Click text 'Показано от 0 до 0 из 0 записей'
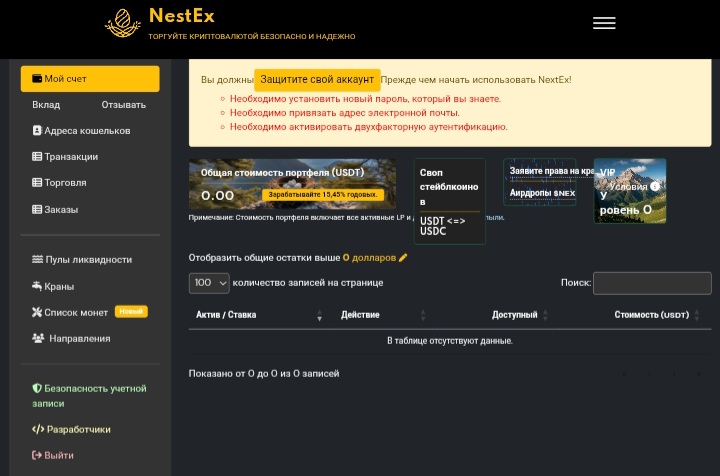 (264, 374)
